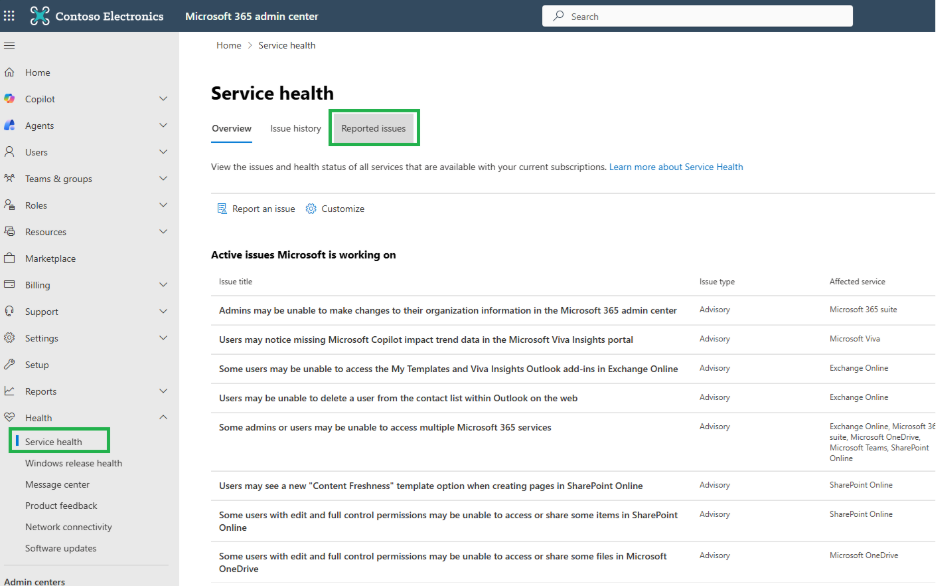Screen dimensions: 936x586
Task: Open Network connectivity in sidebar
Action: pos(69,527)
